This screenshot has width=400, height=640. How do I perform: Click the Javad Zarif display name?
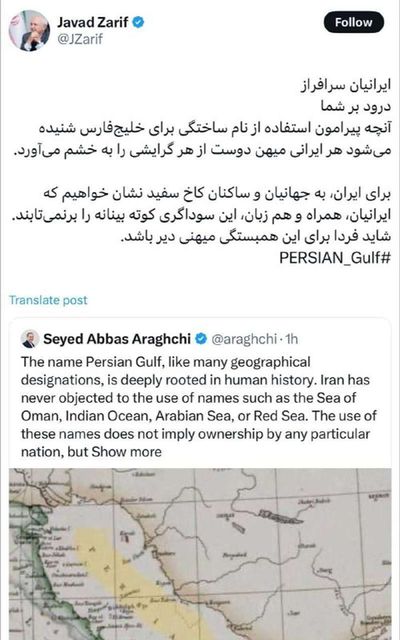[93, 22]
